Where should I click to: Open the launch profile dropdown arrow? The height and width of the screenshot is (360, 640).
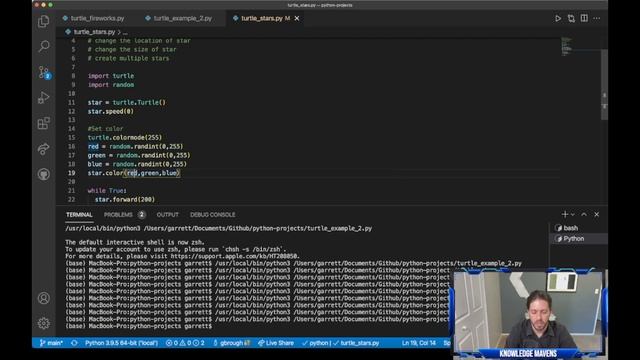(573, 214)
